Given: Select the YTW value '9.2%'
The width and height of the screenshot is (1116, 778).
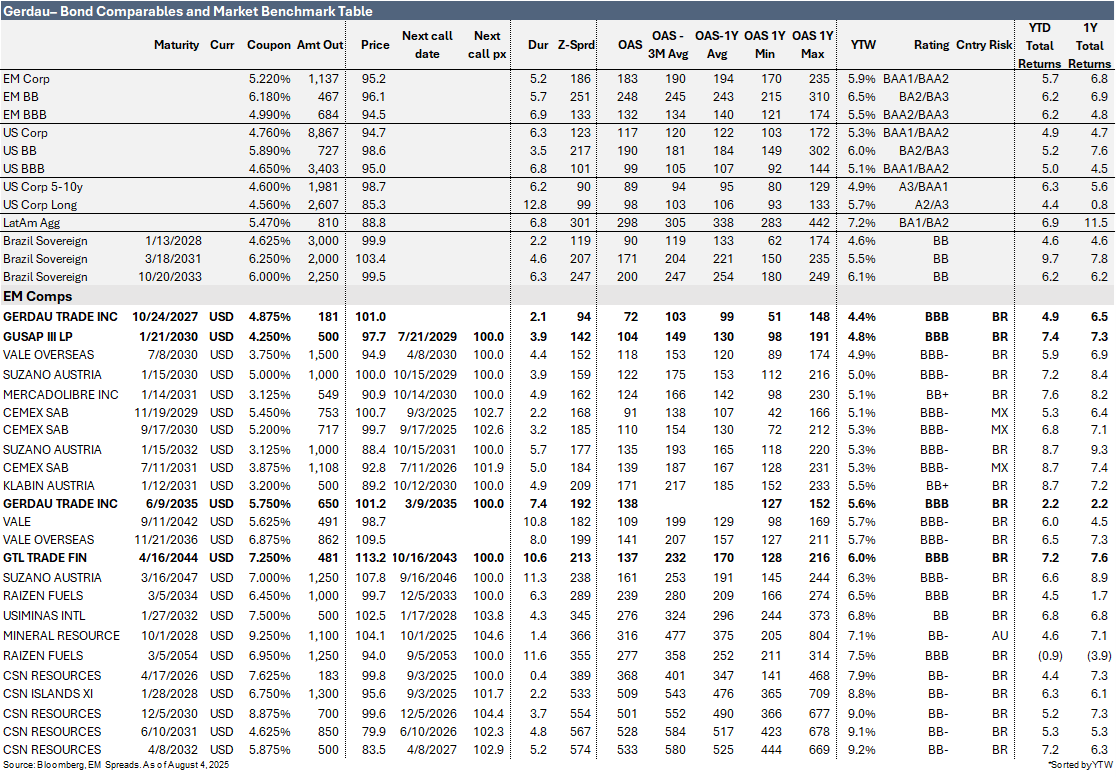Looking at the screenshot, I should point(861,750).
